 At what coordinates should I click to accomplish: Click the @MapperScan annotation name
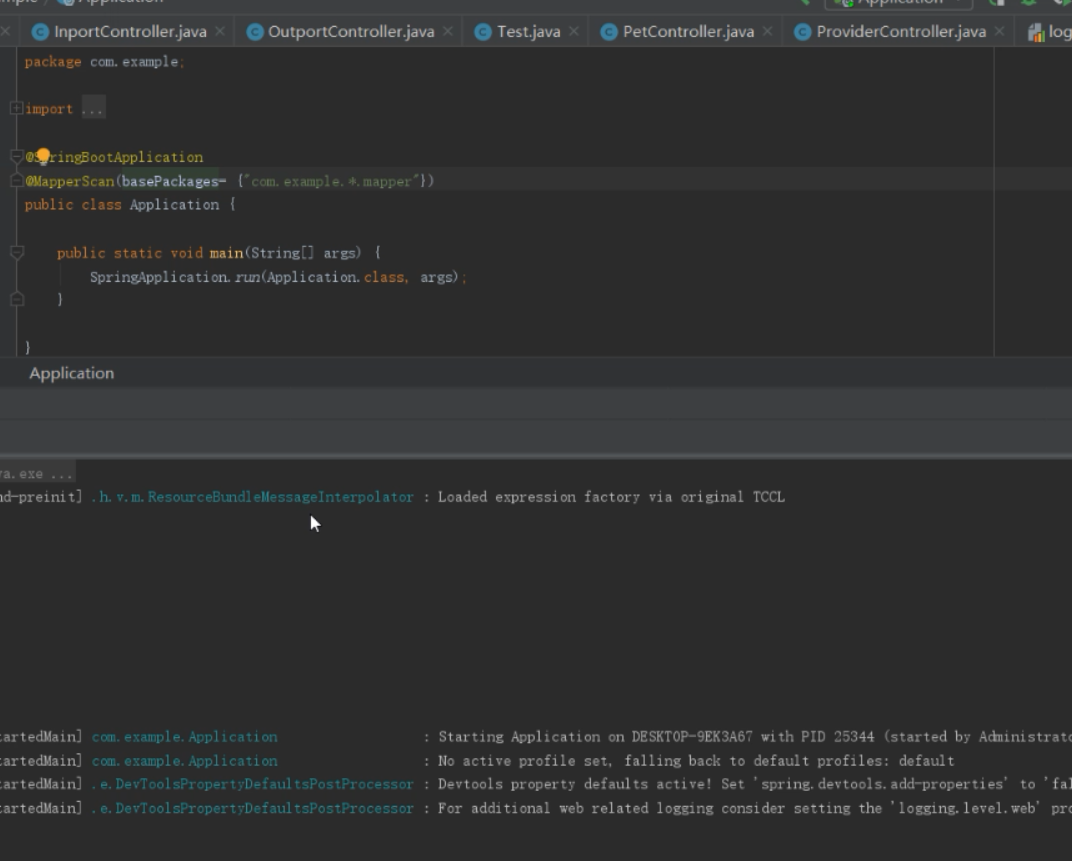pos(70,181)
